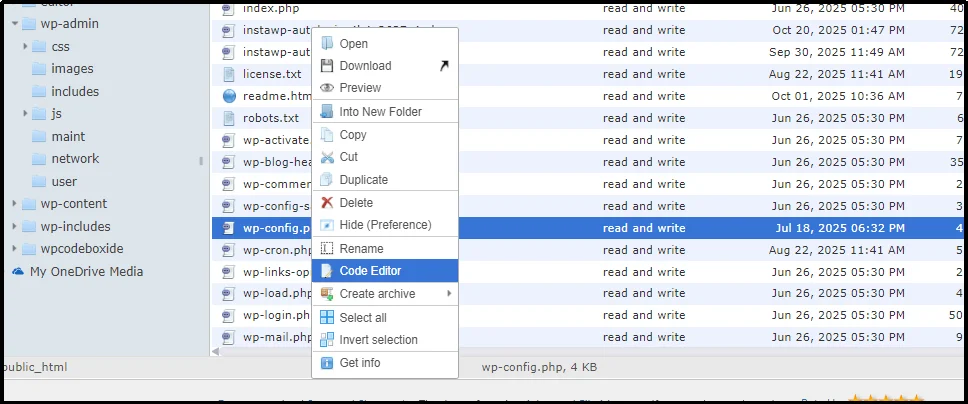Click the readme.html globe icon
The width and height of the screenshot is (968, 404).
point(228,96)
